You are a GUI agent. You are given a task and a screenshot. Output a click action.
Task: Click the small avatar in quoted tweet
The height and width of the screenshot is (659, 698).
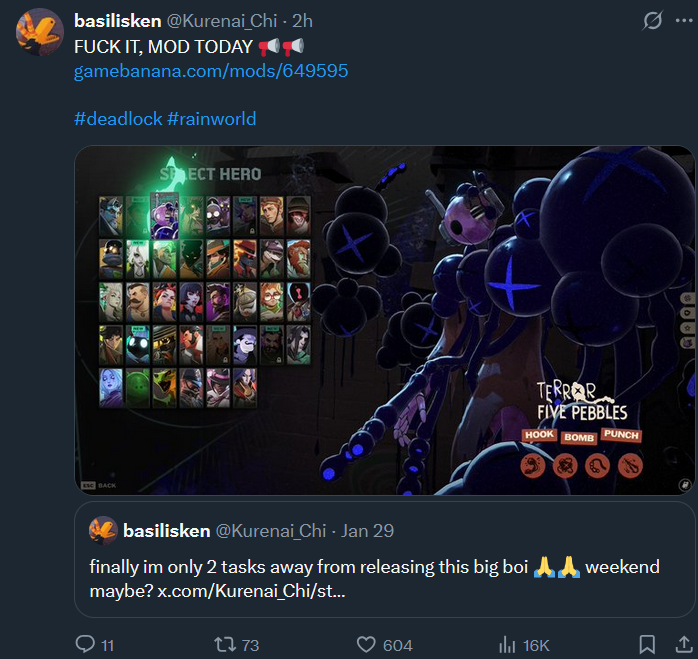click(103, 530)
